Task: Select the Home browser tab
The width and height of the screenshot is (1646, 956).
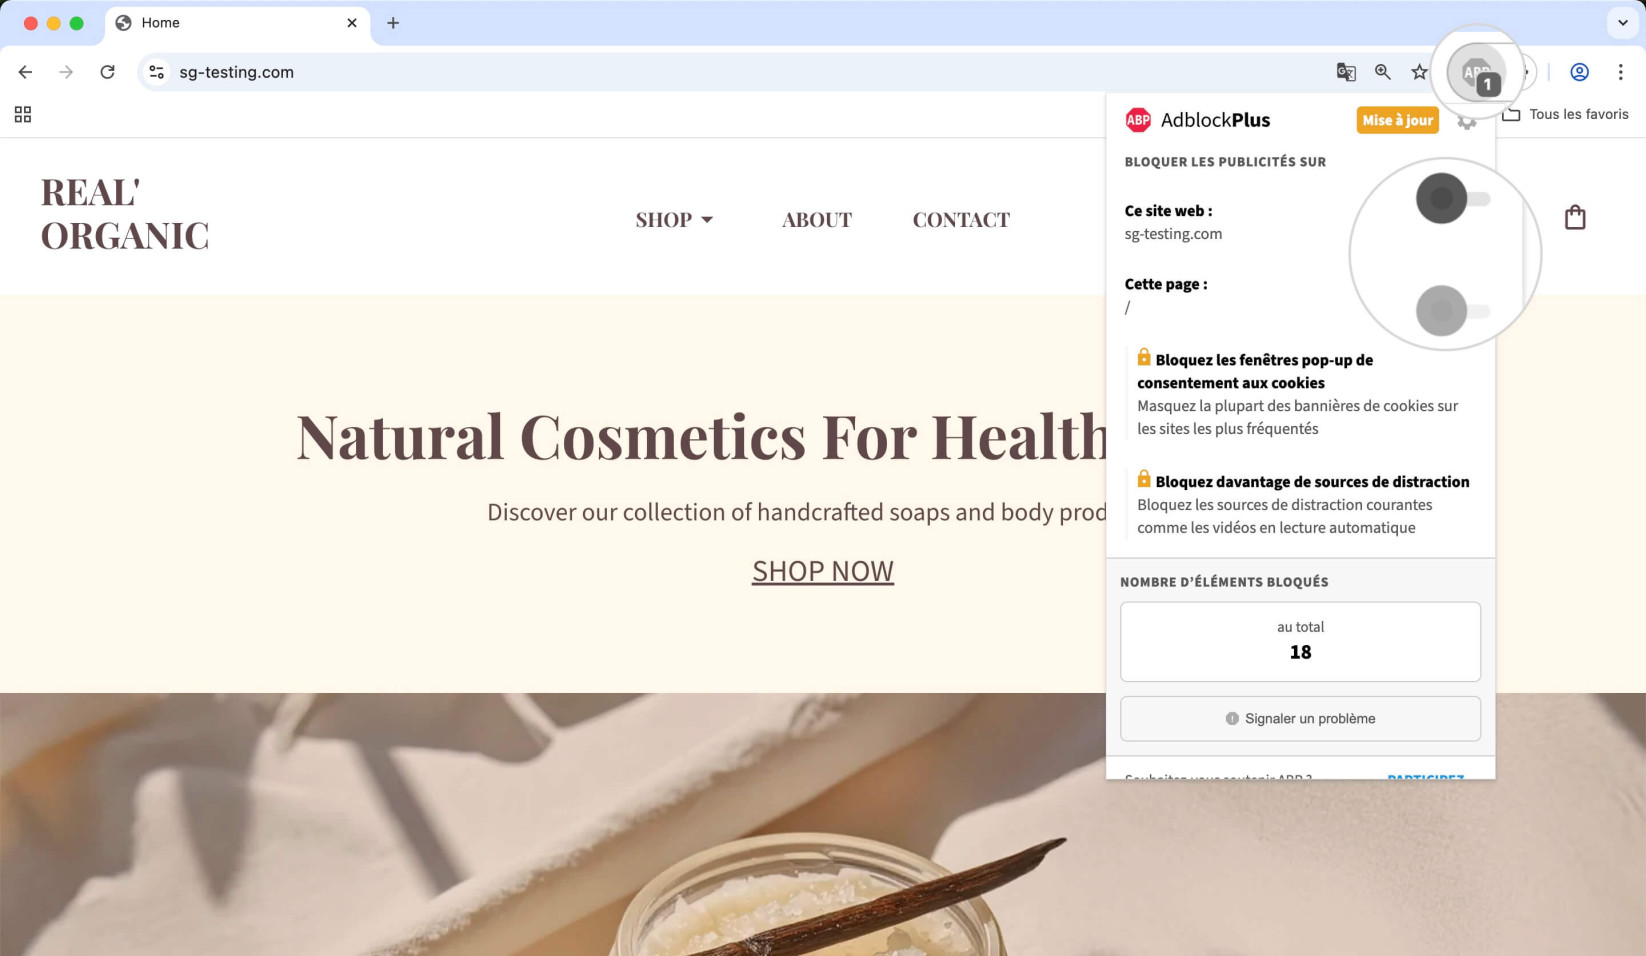Action: click(x=237, y=23)
